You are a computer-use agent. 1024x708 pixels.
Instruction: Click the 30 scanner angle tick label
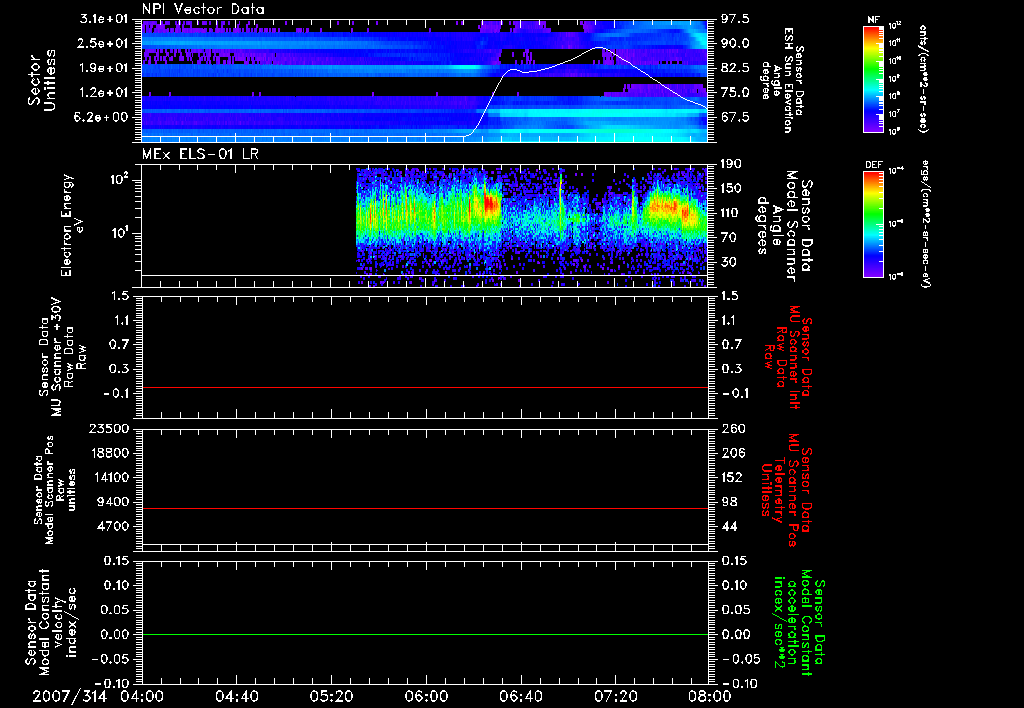pyautogui.click(x=728, y=263)
